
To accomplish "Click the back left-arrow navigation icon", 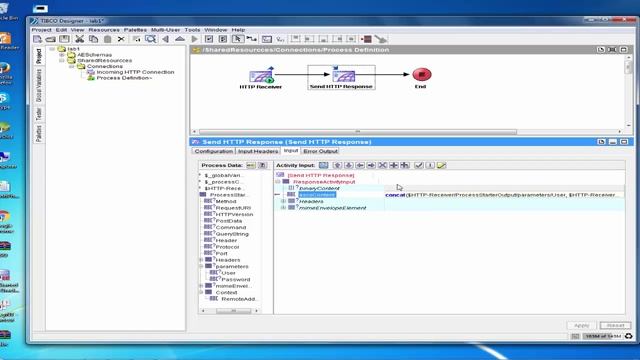I will (x=165, y=39).
